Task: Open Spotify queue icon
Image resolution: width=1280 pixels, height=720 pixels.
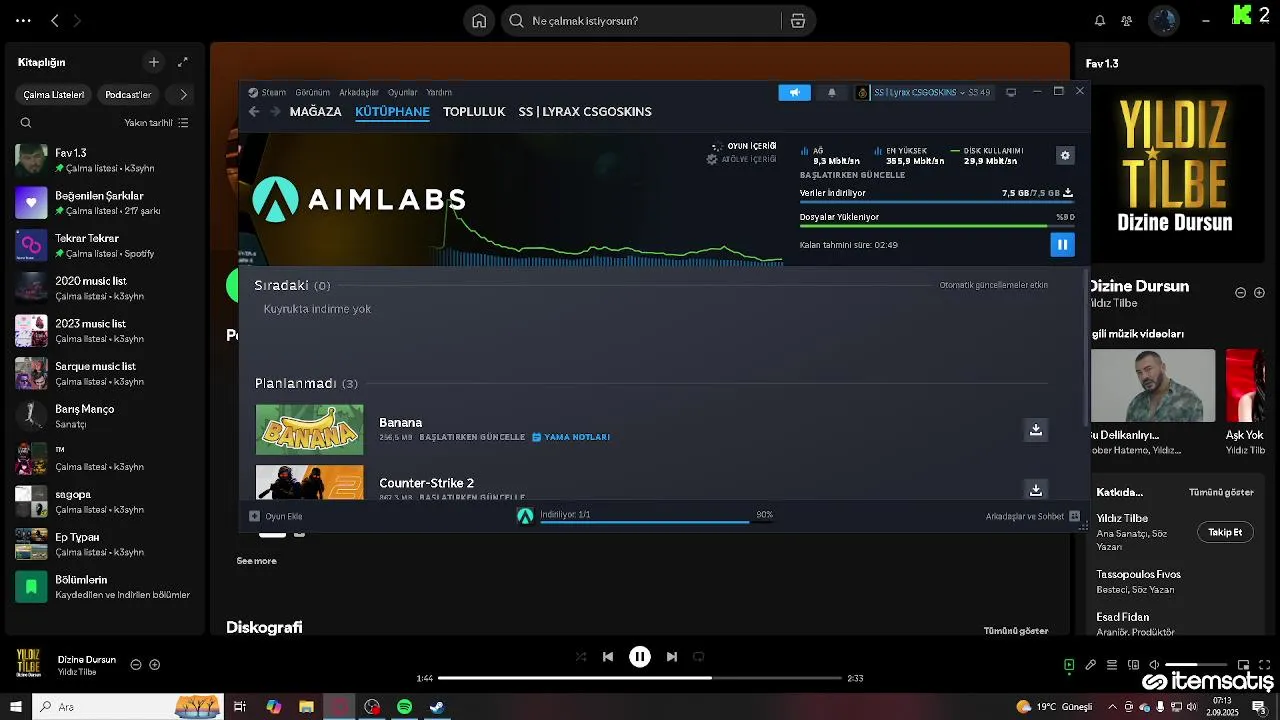Action: click(x=1112, y=665)
